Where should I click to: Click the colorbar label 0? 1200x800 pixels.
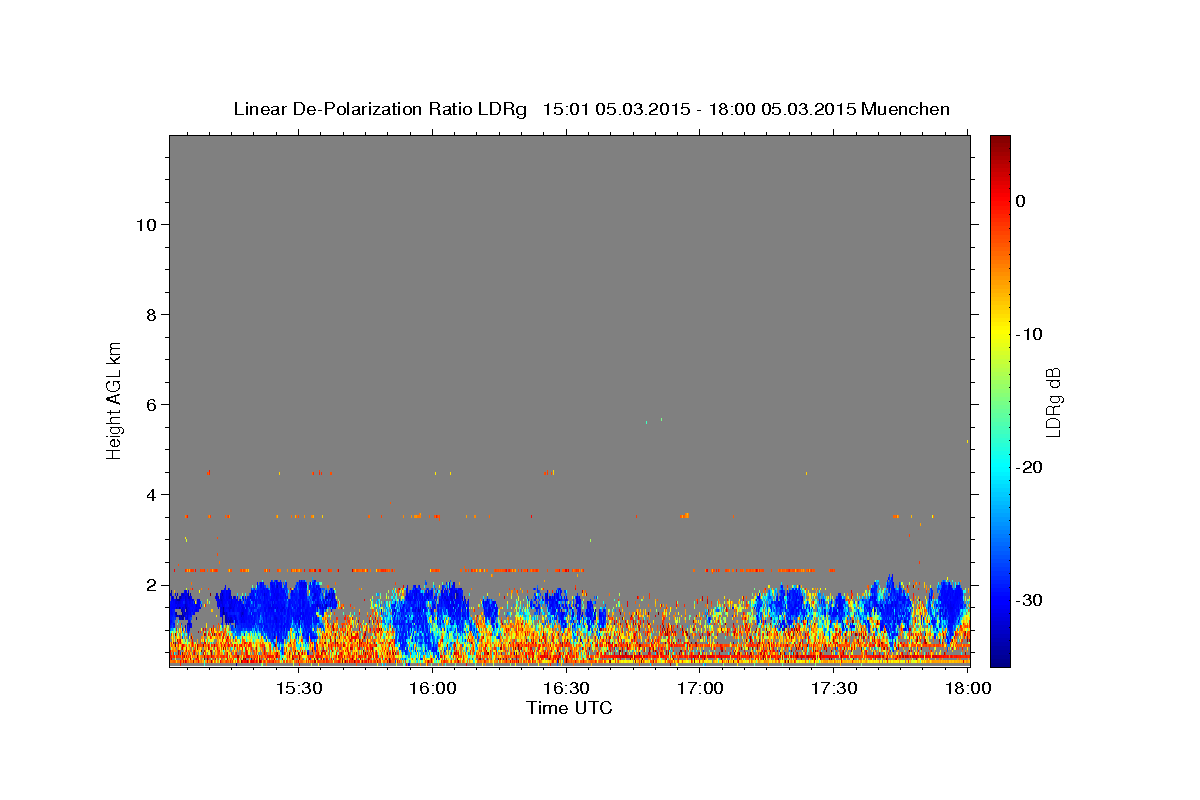click(x=1020, y=201)
